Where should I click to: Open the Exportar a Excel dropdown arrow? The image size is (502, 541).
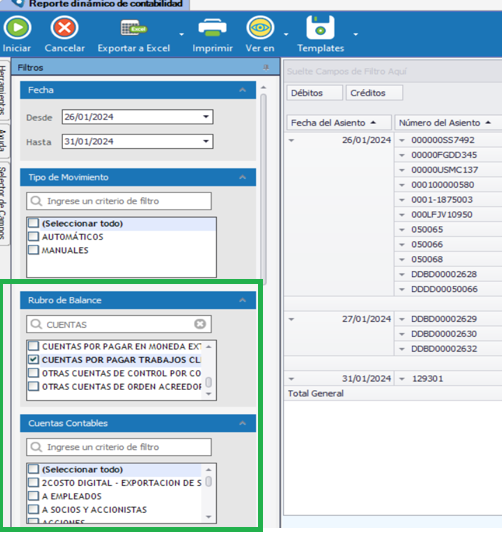(181, 34)
